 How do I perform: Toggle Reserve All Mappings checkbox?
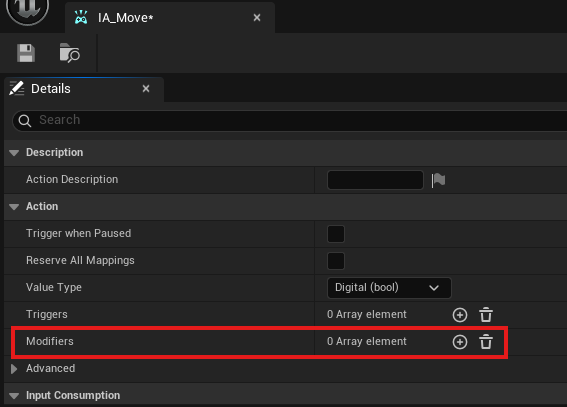336,261
